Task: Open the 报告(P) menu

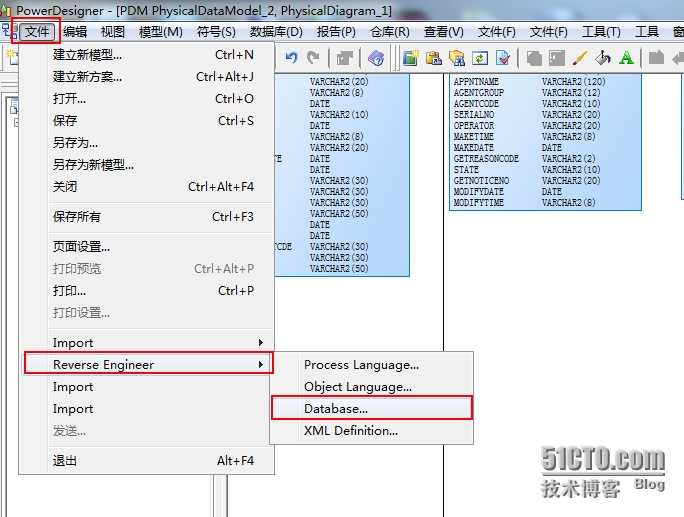Action: (336, 31)
